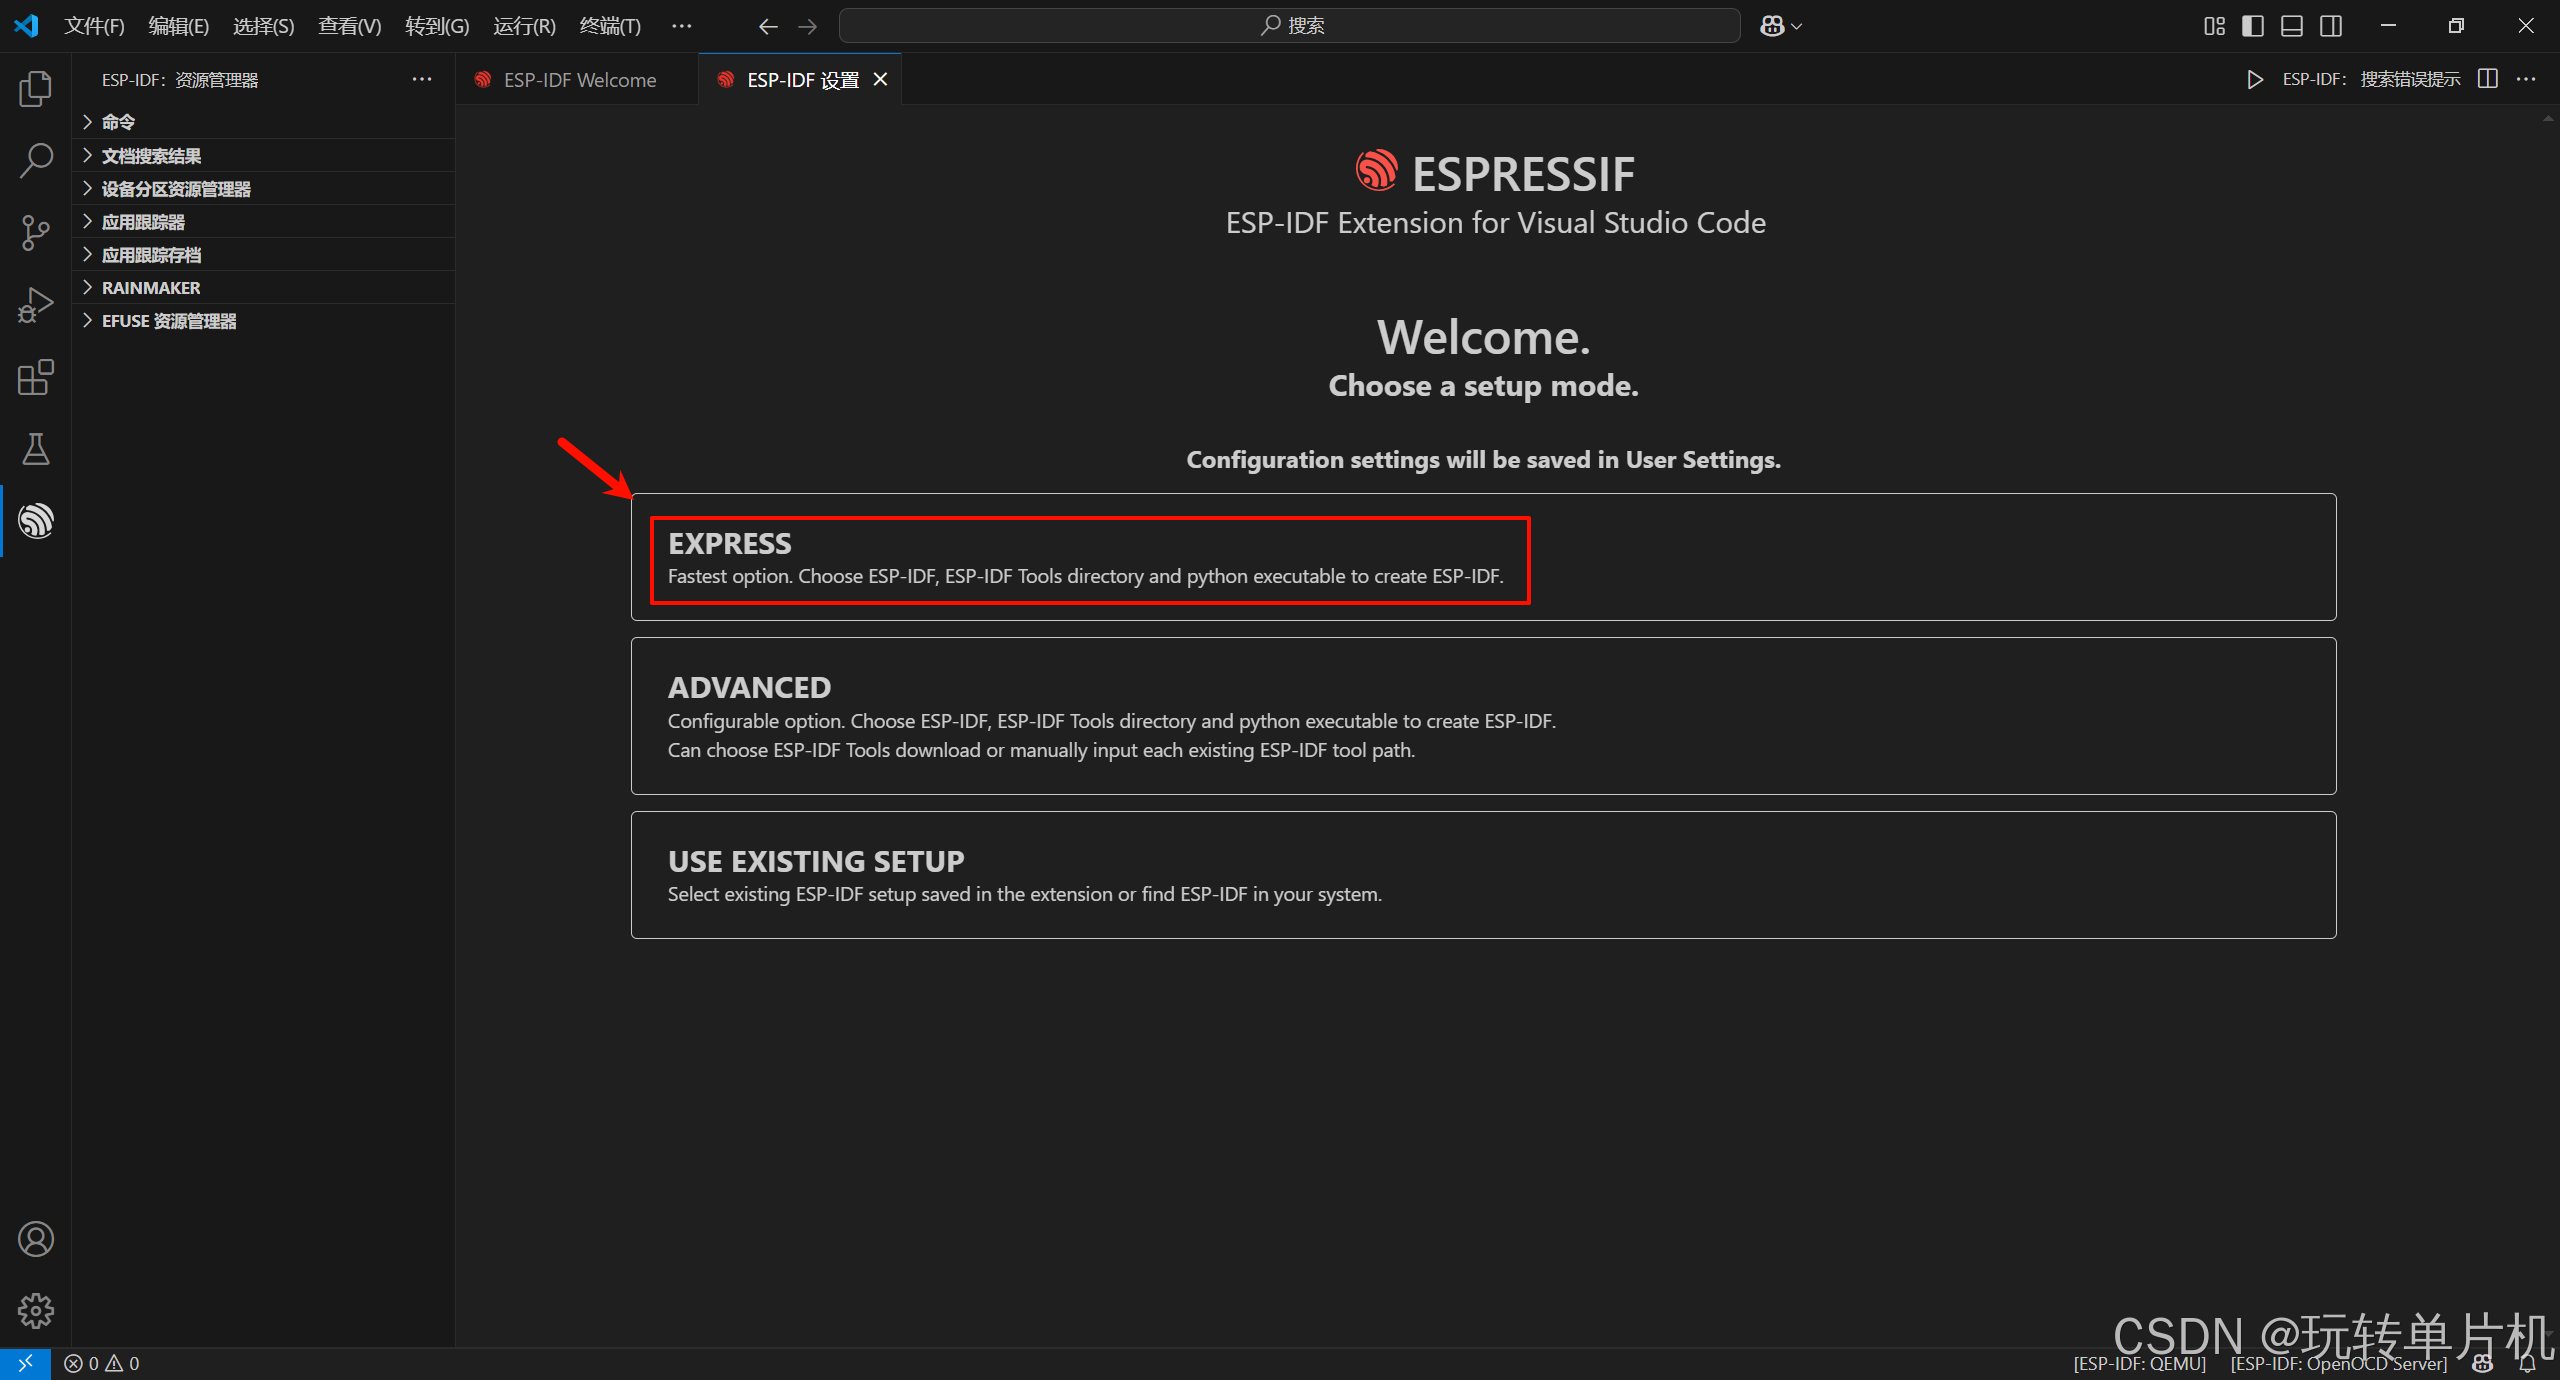Select the ESP-IDF extension icon in activity bar
This screenshot has height=1380, width=2560.
36,520
